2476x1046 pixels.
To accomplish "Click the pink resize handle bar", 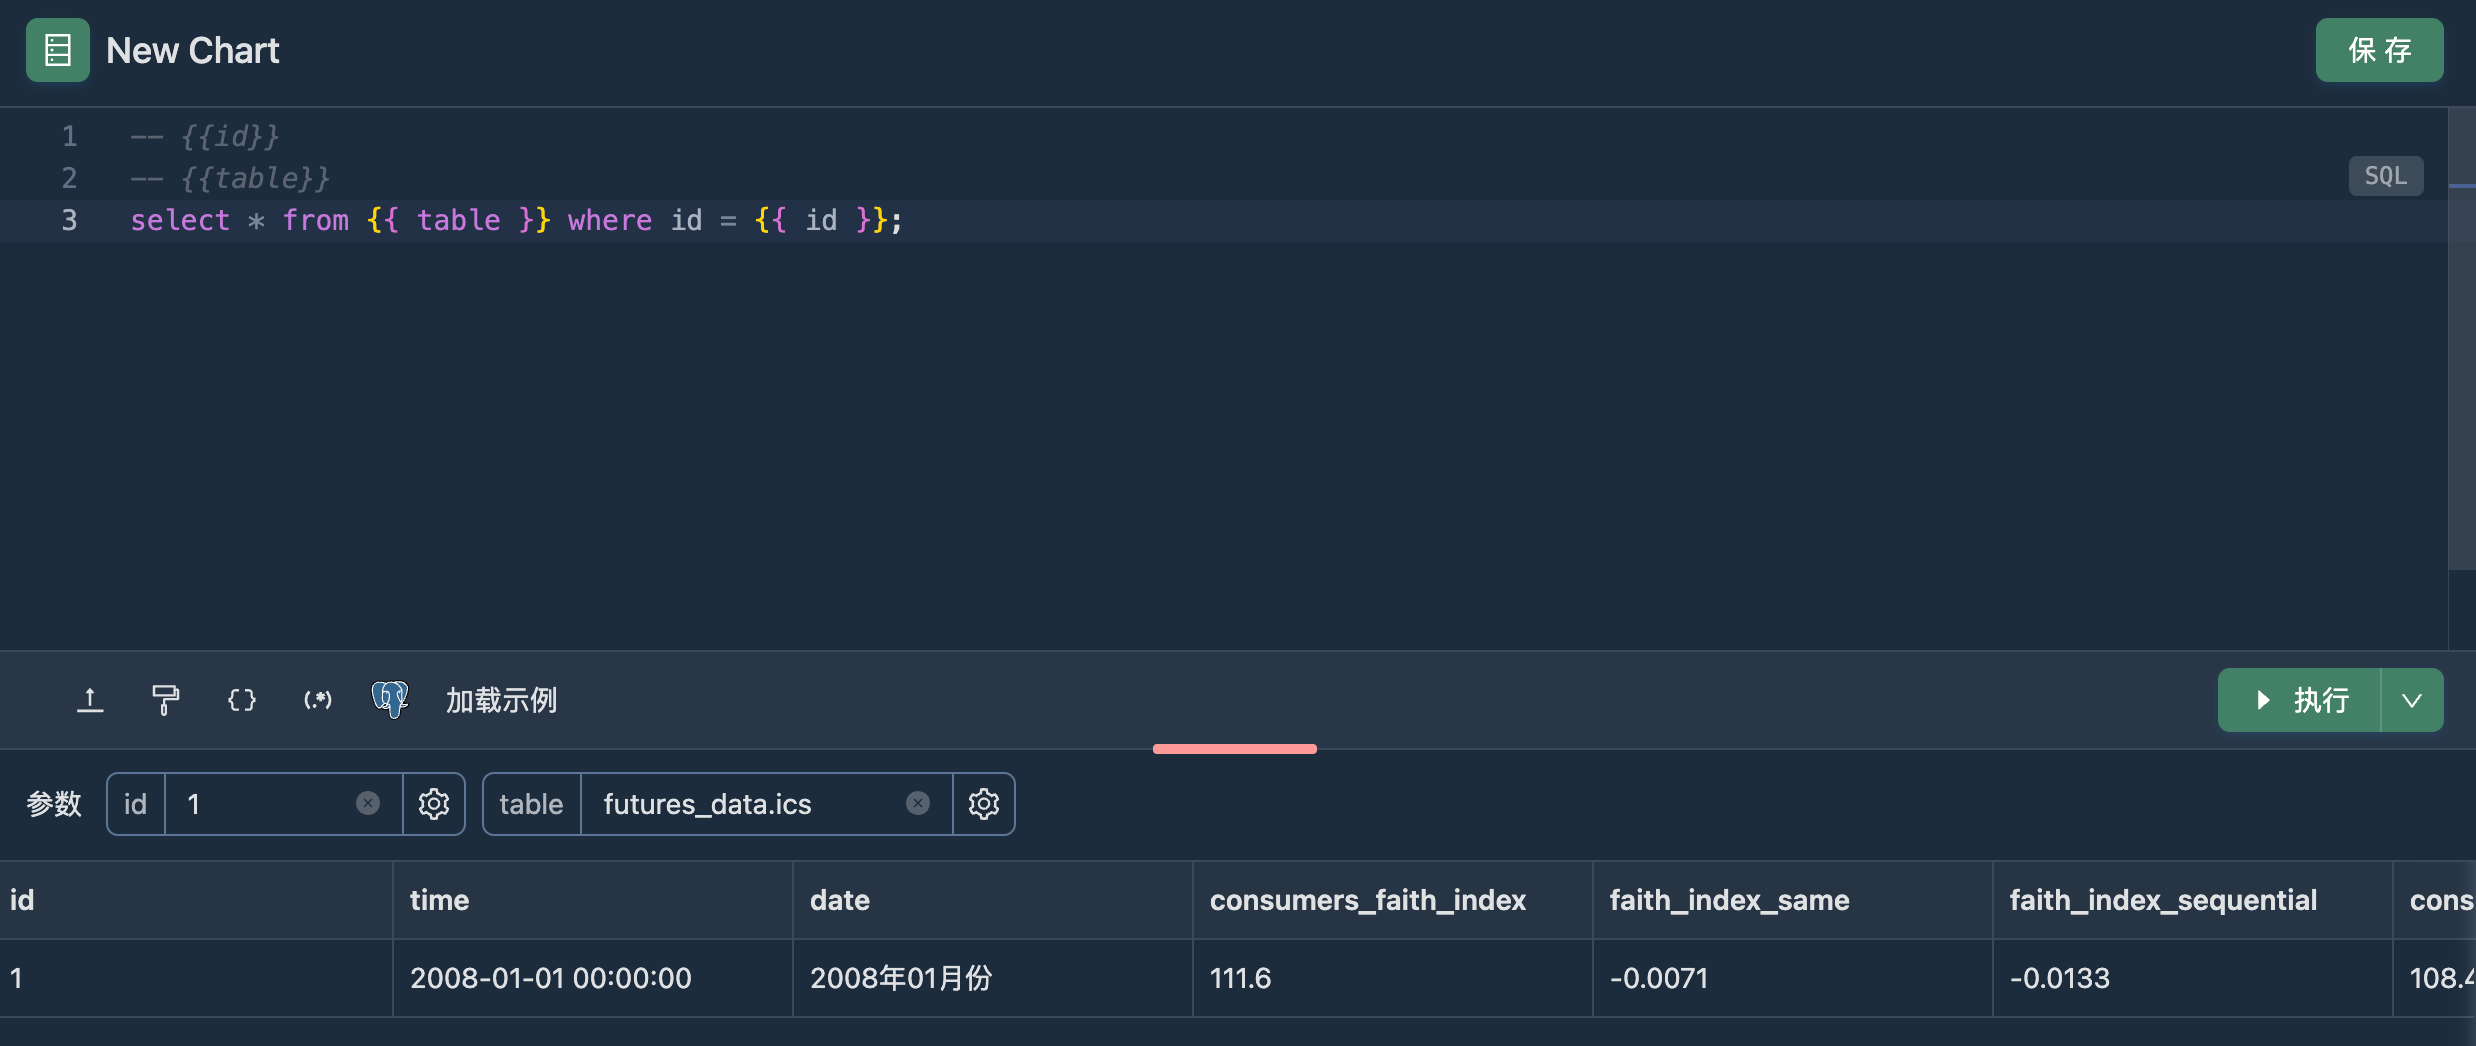I will tap(1235, 749).
